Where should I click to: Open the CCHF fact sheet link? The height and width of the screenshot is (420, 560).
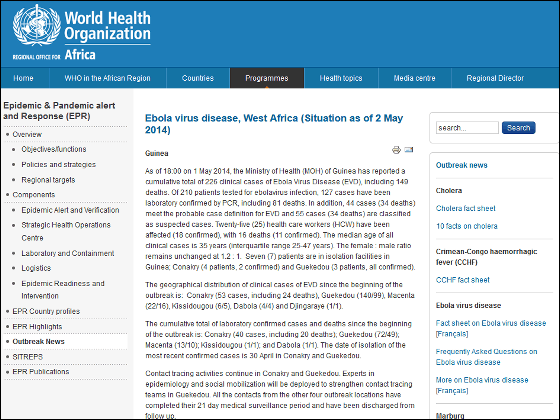(x=462, y=280)
